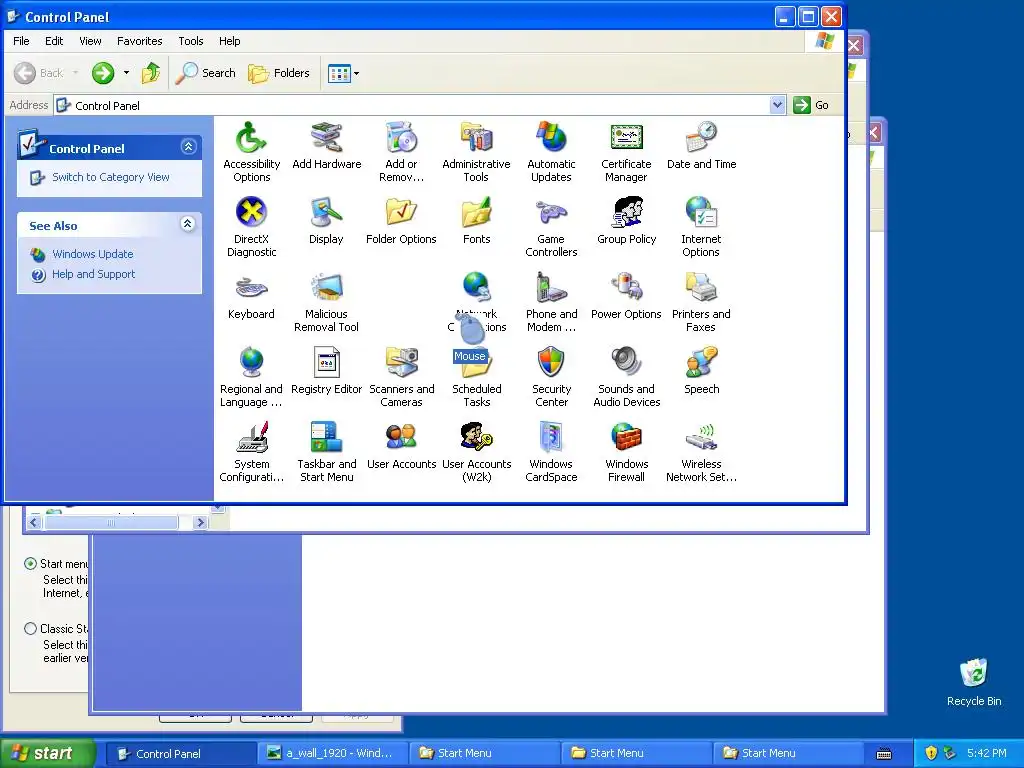This screenshot has height=768, width=1024.
Task: Open the File menu
Action: tap(21, 41)
